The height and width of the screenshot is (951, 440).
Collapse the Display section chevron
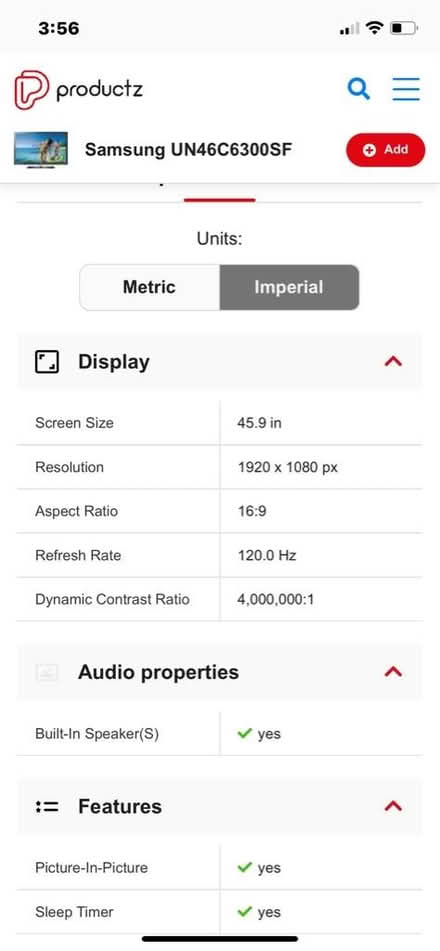point(393,361)
